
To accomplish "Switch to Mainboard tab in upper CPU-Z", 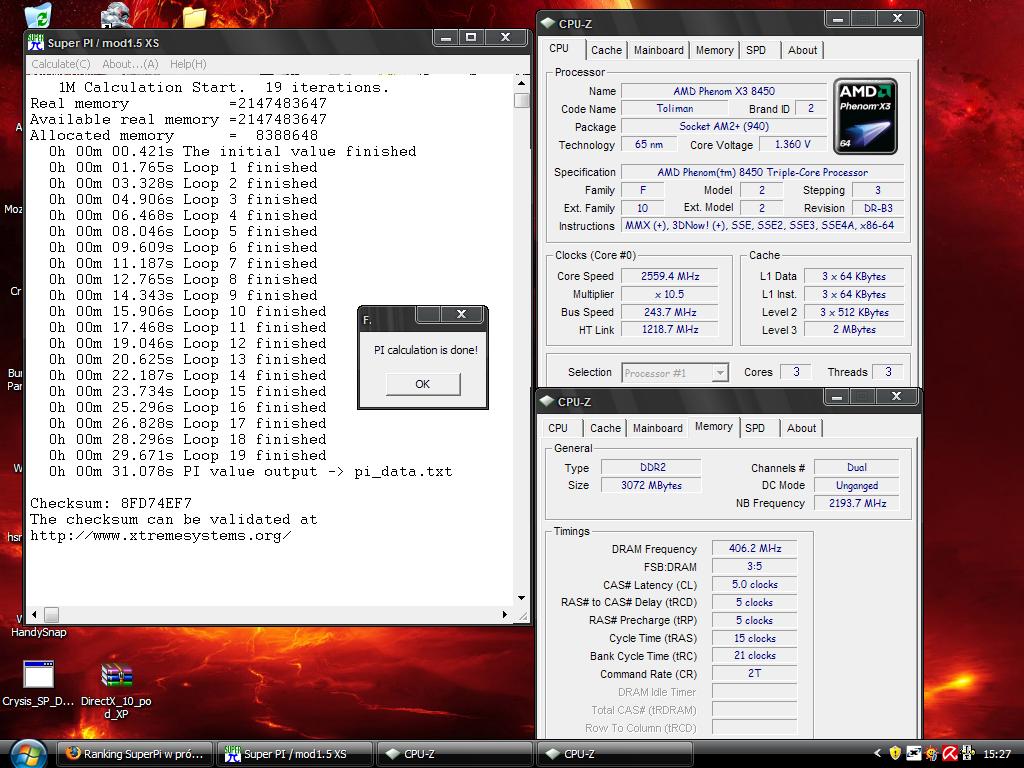I will [x=658, y=50].
